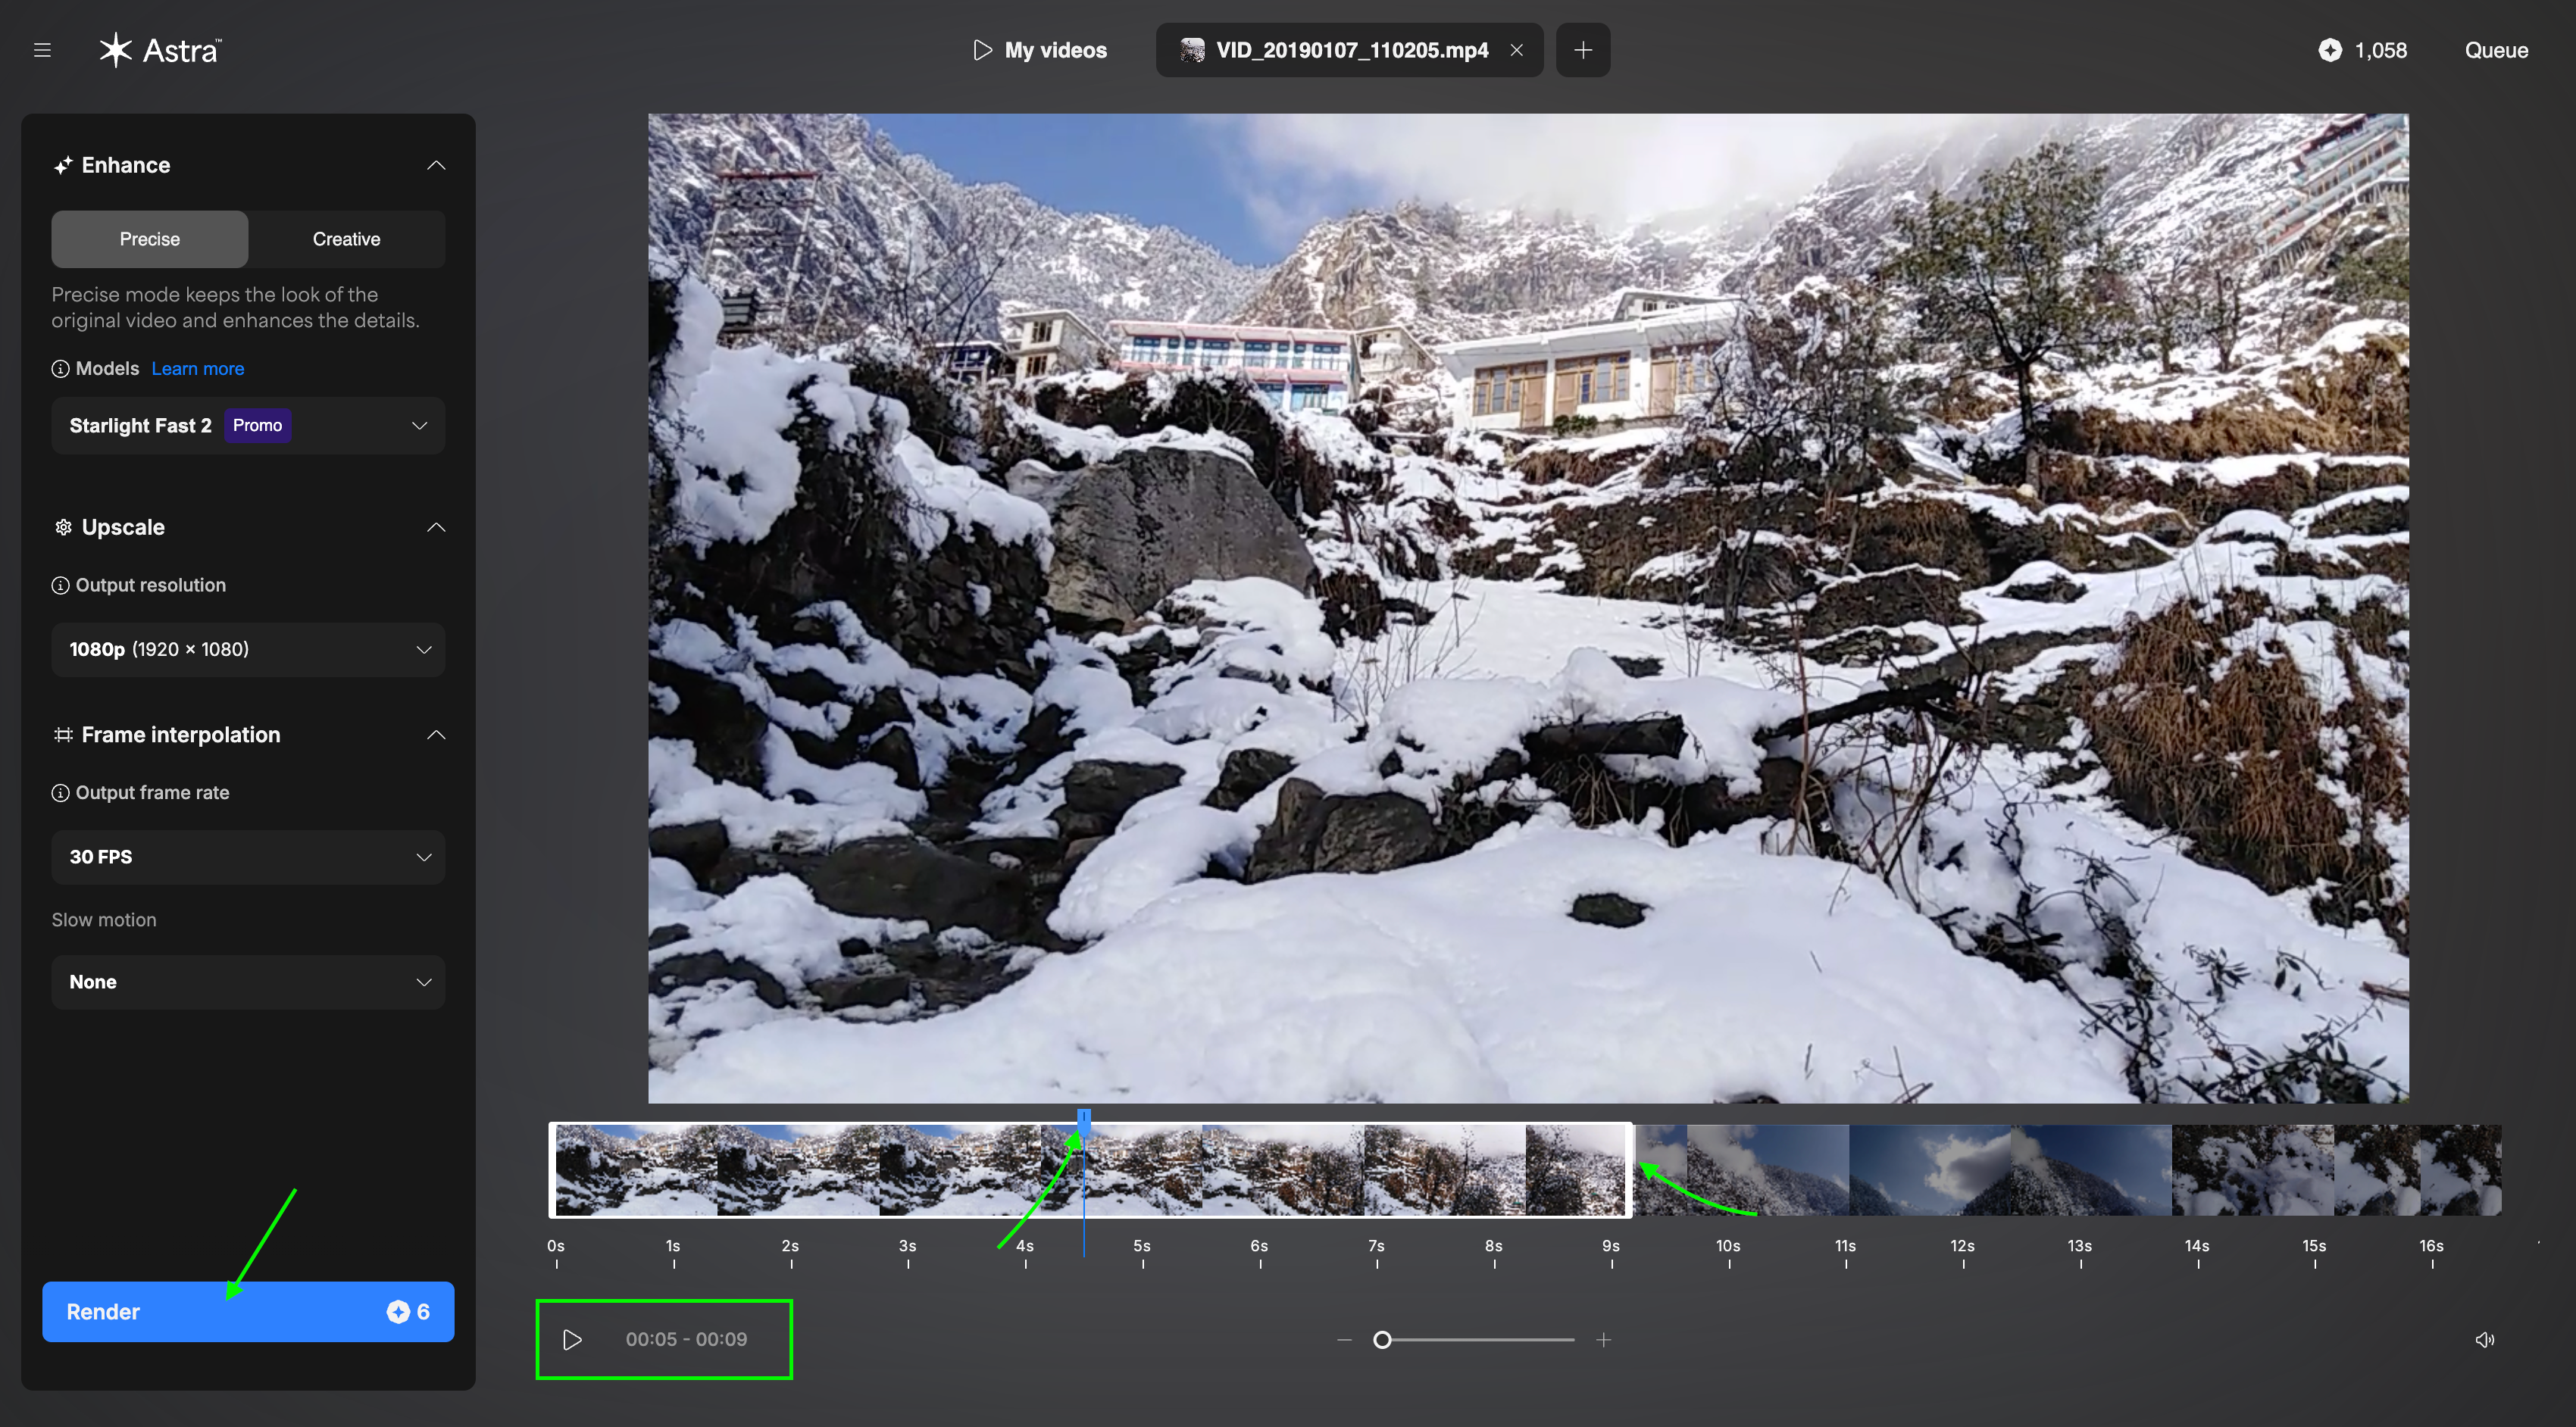The width and height of the screenshot is (2576, 1427).
Task: Mute audio with the speaker icon
Action: 2484,1339
